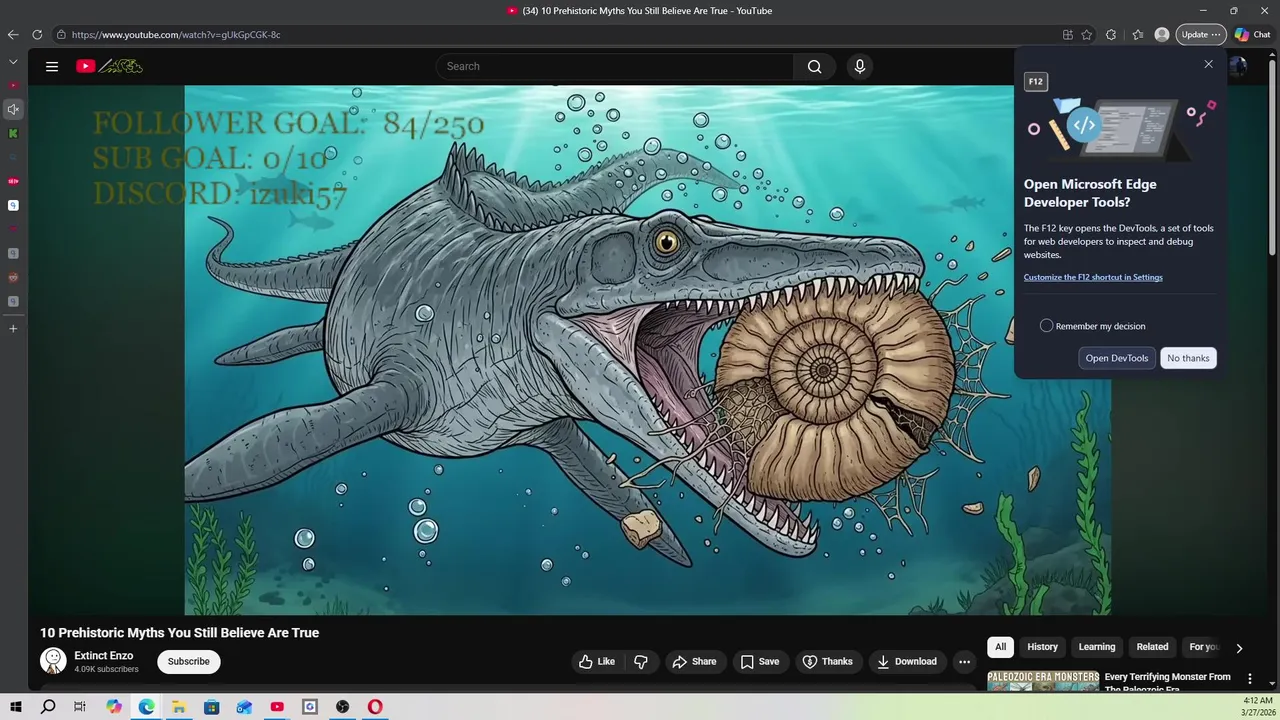The height and width of the screenshot is (720, 1280).
Task: Open Customize the F12 shortcut in Settings link
Action: point(1093,277)
